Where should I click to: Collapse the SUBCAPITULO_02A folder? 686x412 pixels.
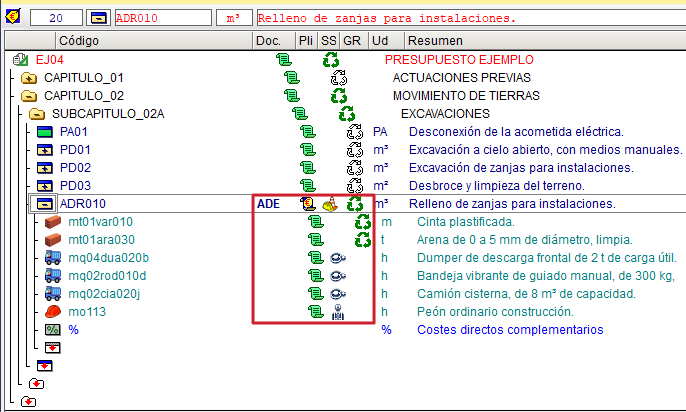(x=37, y=114)
